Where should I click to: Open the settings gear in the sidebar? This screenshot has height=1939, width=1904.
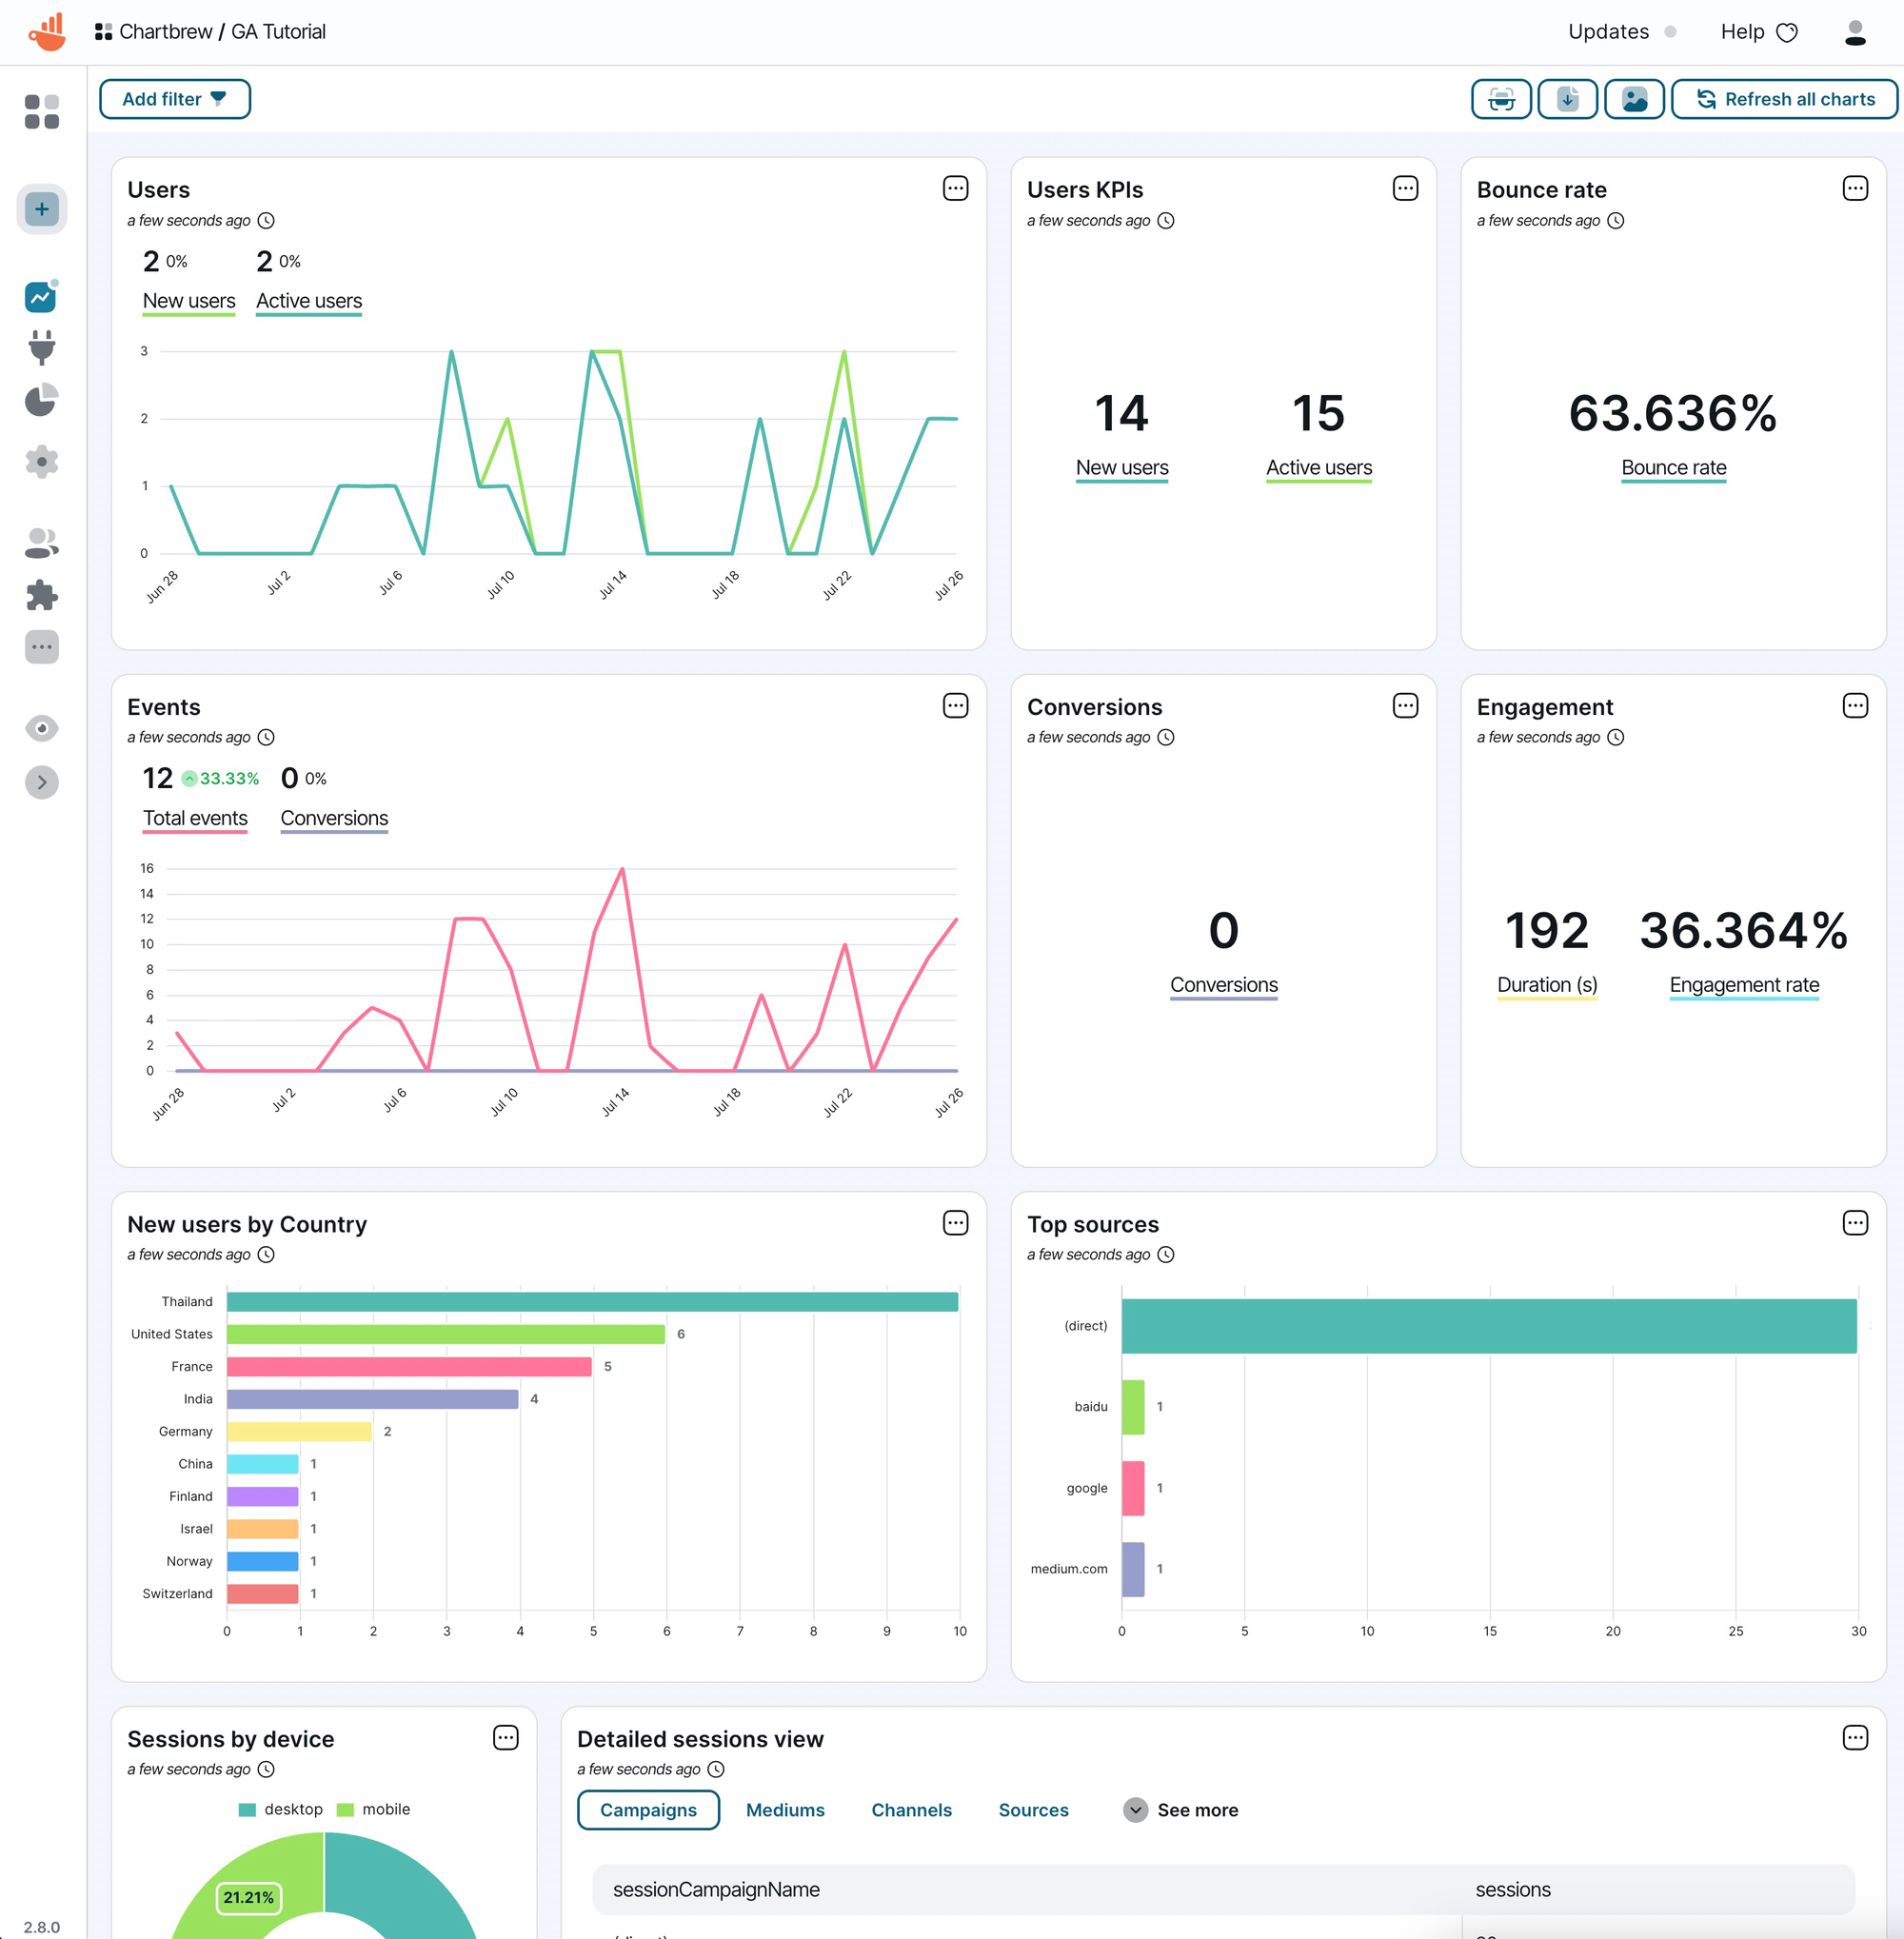[41, 462]
